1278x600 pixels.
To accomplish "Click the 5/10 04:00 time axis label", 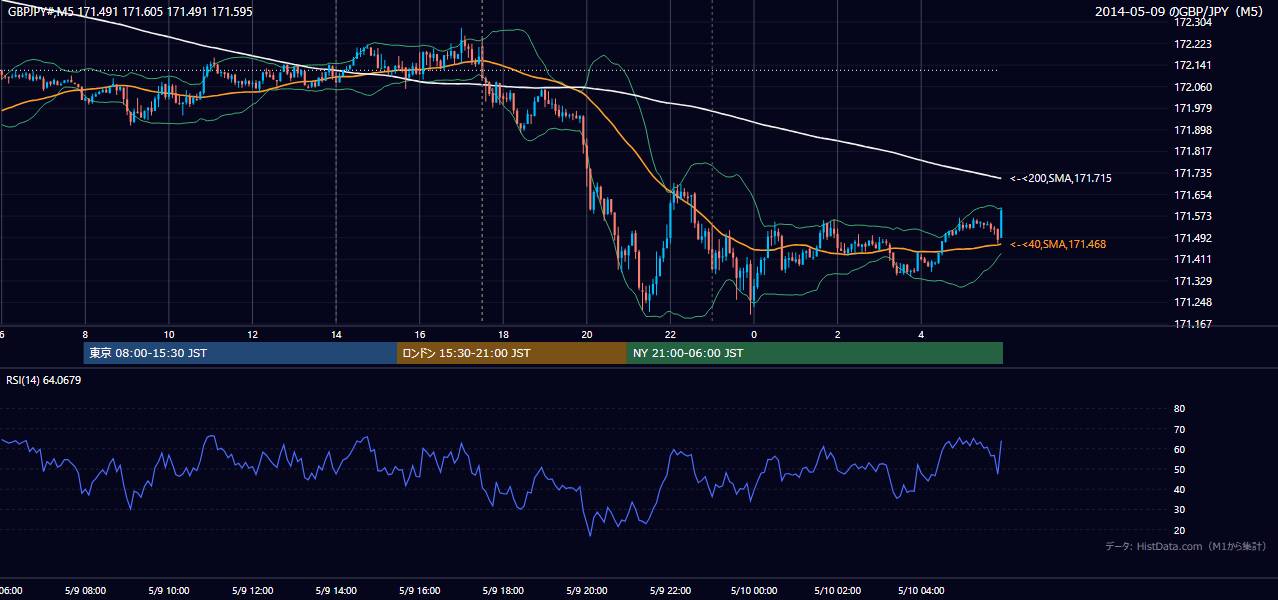I will (921, 590).
